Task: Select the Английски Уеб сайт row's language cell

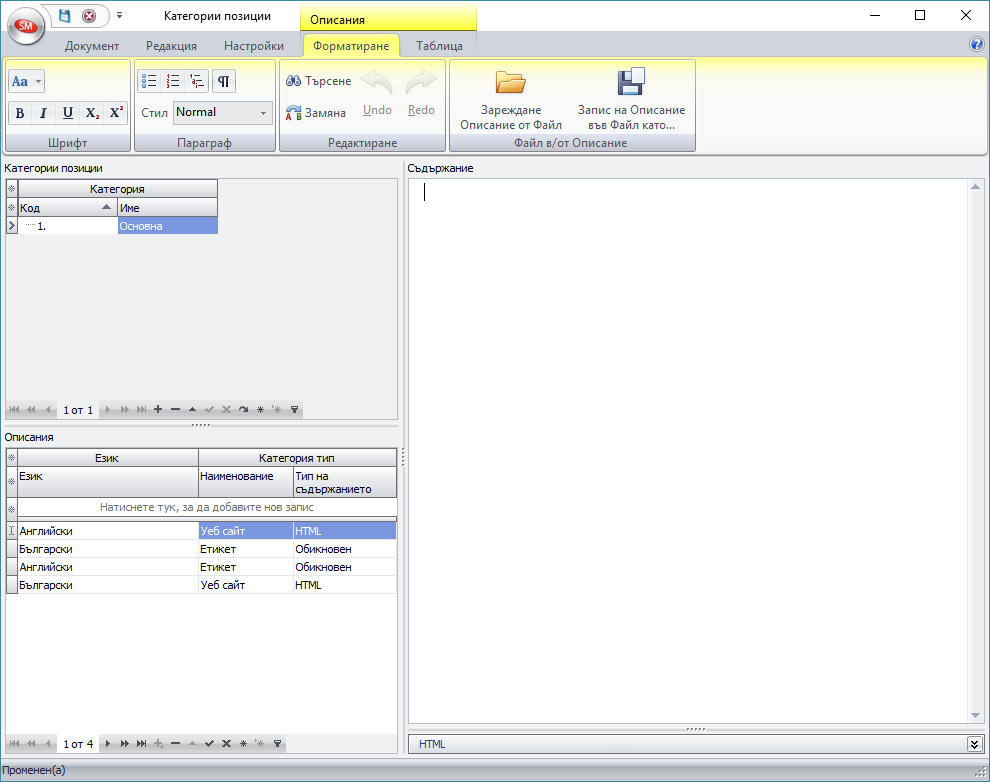Action: tap(108, 531)
